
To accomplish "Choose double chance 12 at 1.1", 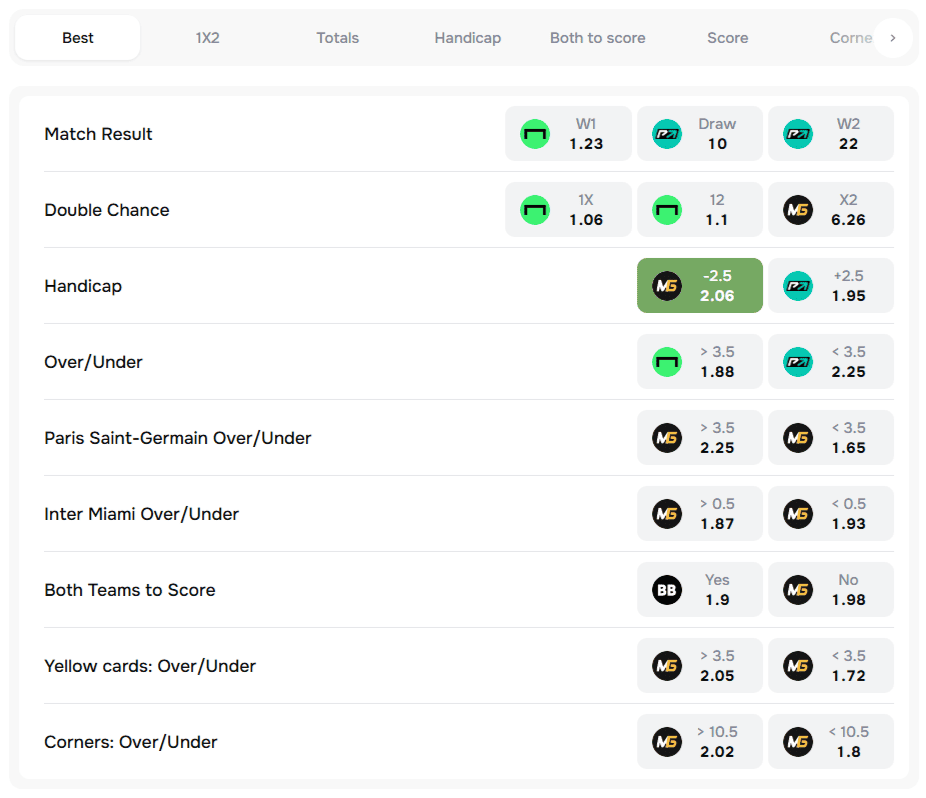I will click(x=700, y=210).
